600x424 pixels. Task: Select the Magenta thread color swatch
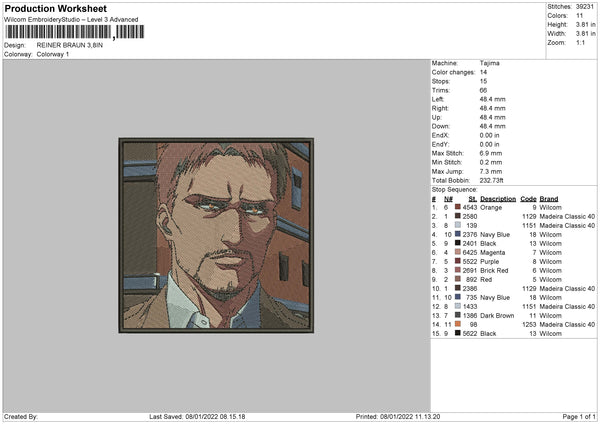click(458, 252)
